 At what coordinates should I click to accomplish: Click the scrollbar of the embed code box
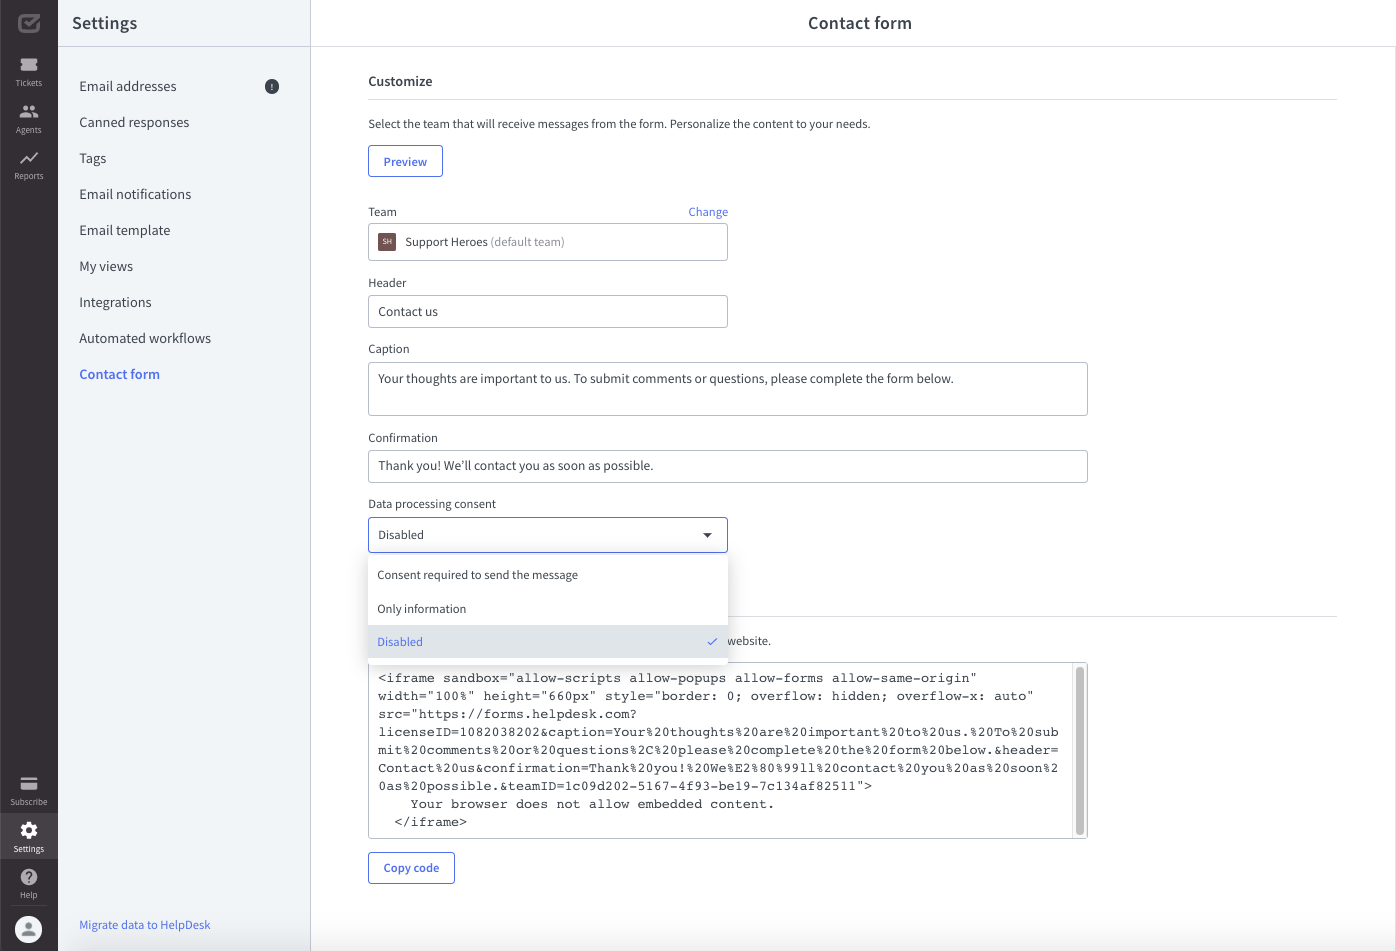[1080, 750]
